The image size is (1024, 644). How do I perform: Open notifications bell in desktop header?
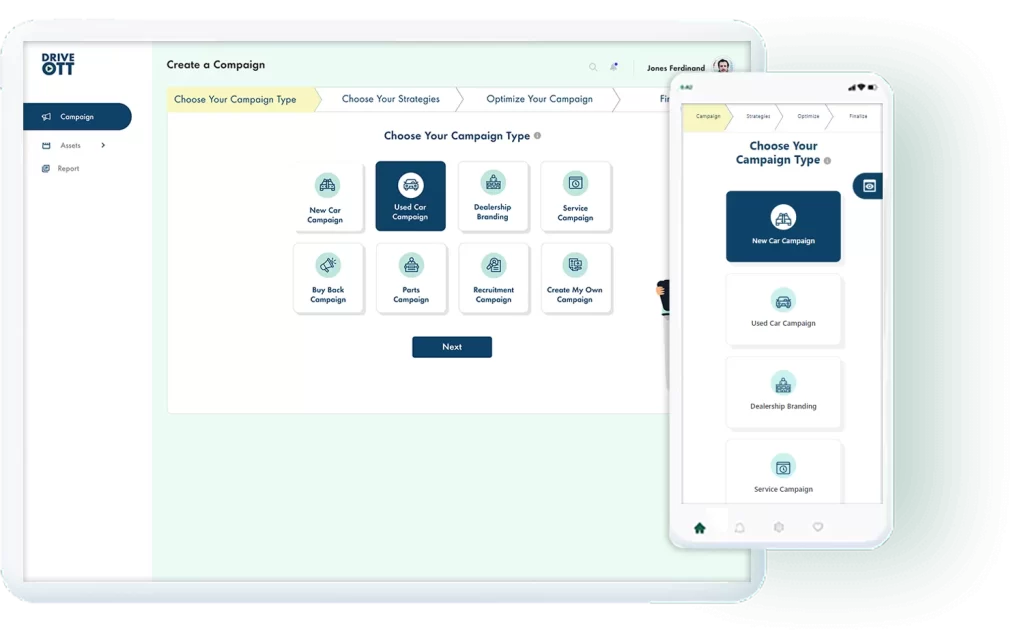click(614, 67)
